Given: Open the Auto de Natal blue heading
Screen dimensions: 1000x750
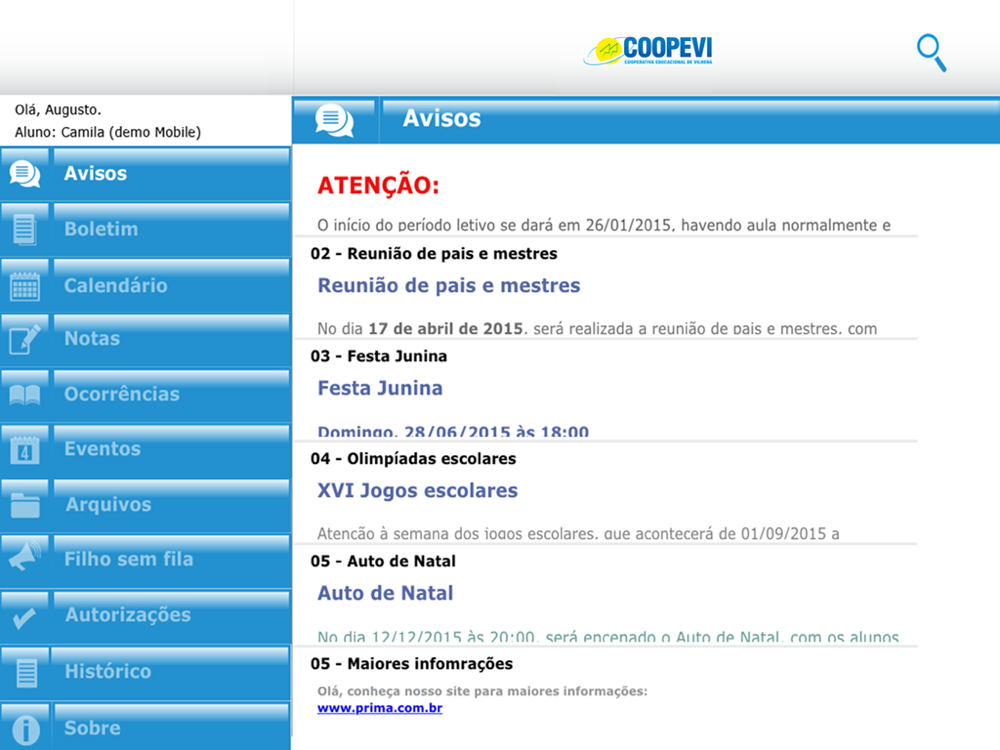Looking at the screenshot, I should pos(385,593).
